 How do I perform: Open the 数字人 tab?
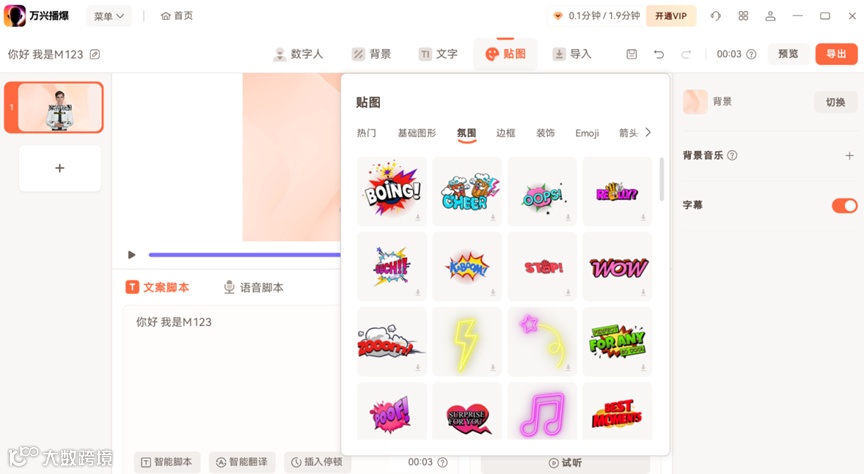click(298, 54)
